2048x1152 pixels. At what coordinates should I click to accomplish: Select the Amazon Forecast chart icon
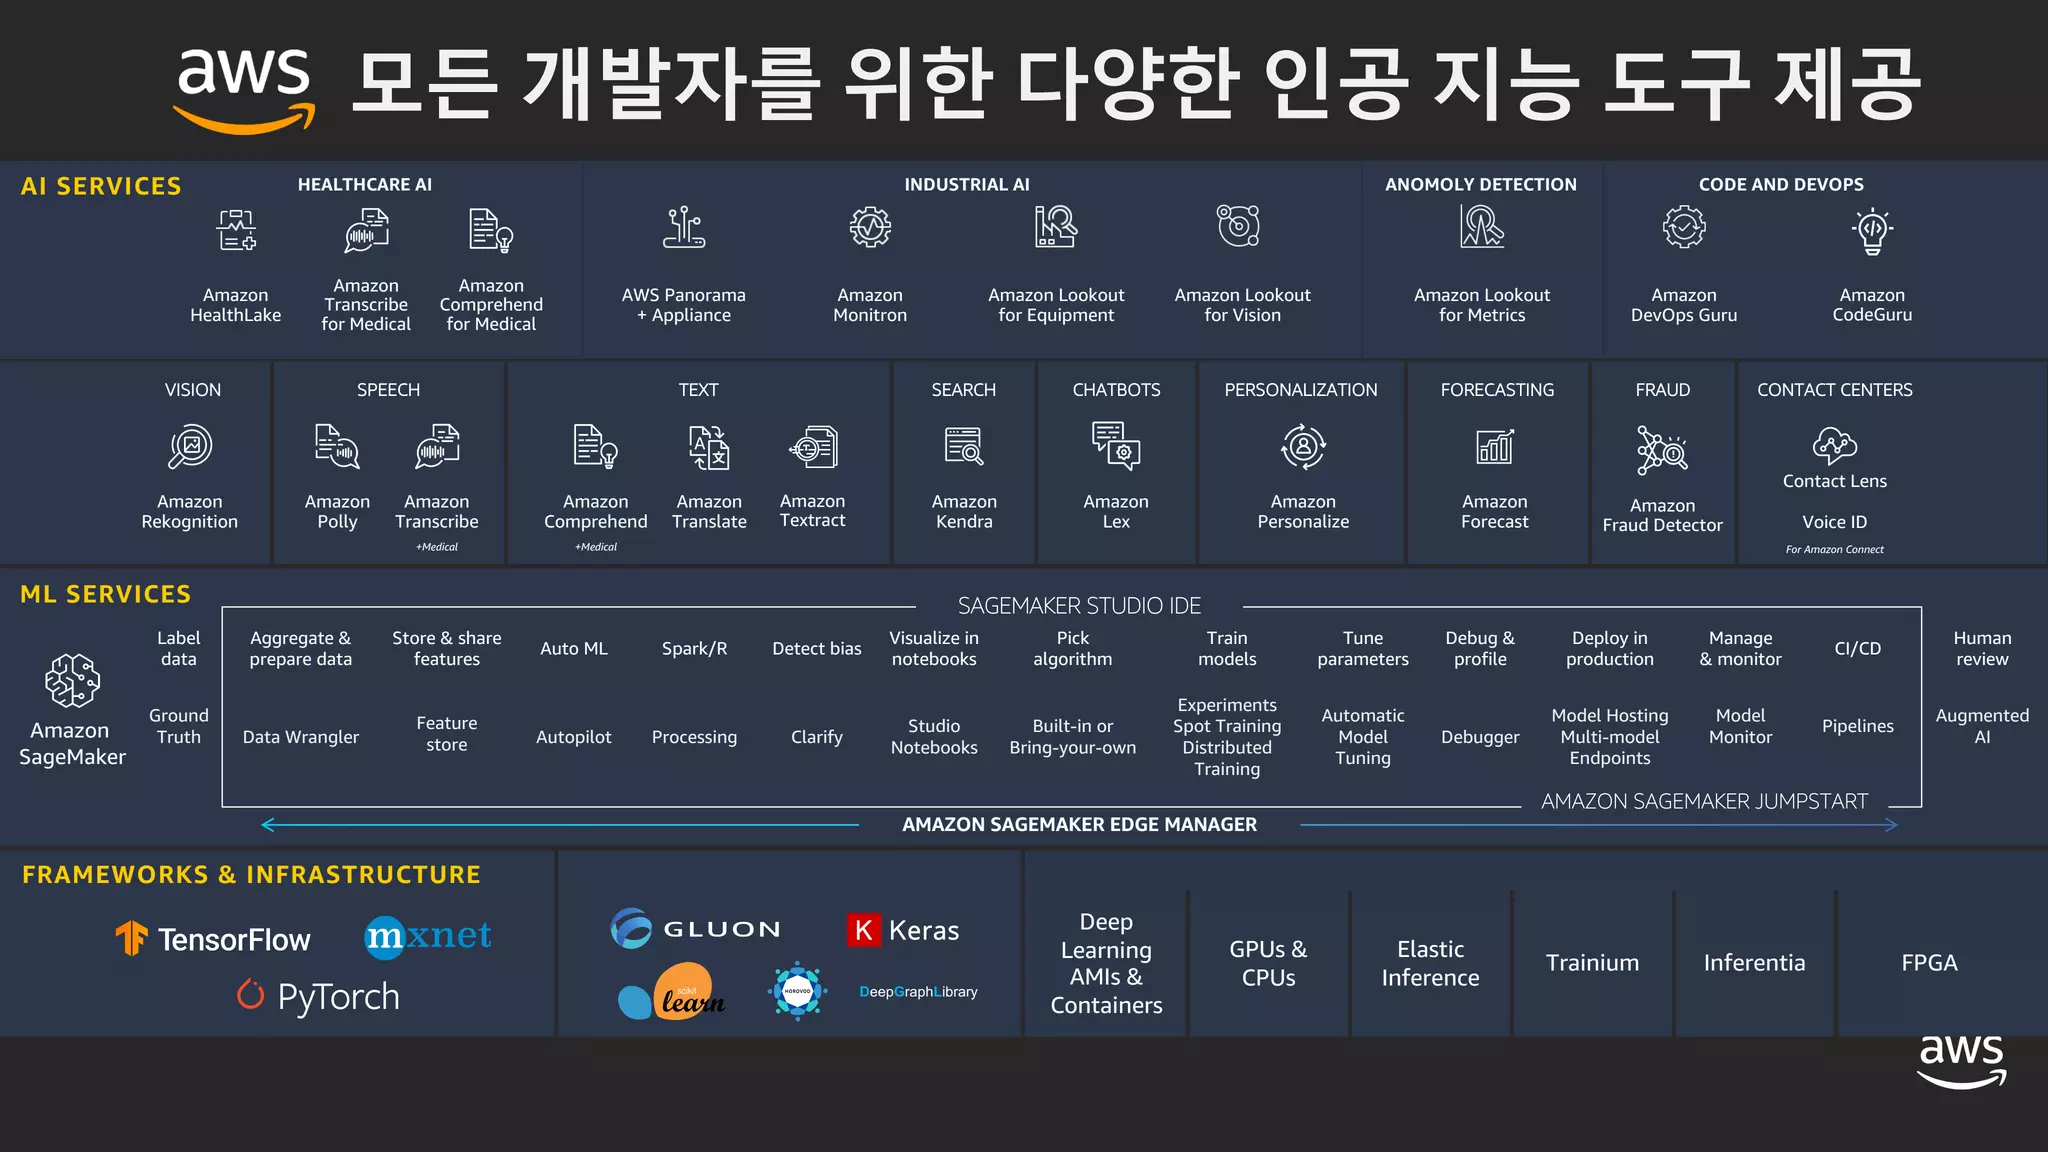pyautogui.click(x=1495, y=446)
